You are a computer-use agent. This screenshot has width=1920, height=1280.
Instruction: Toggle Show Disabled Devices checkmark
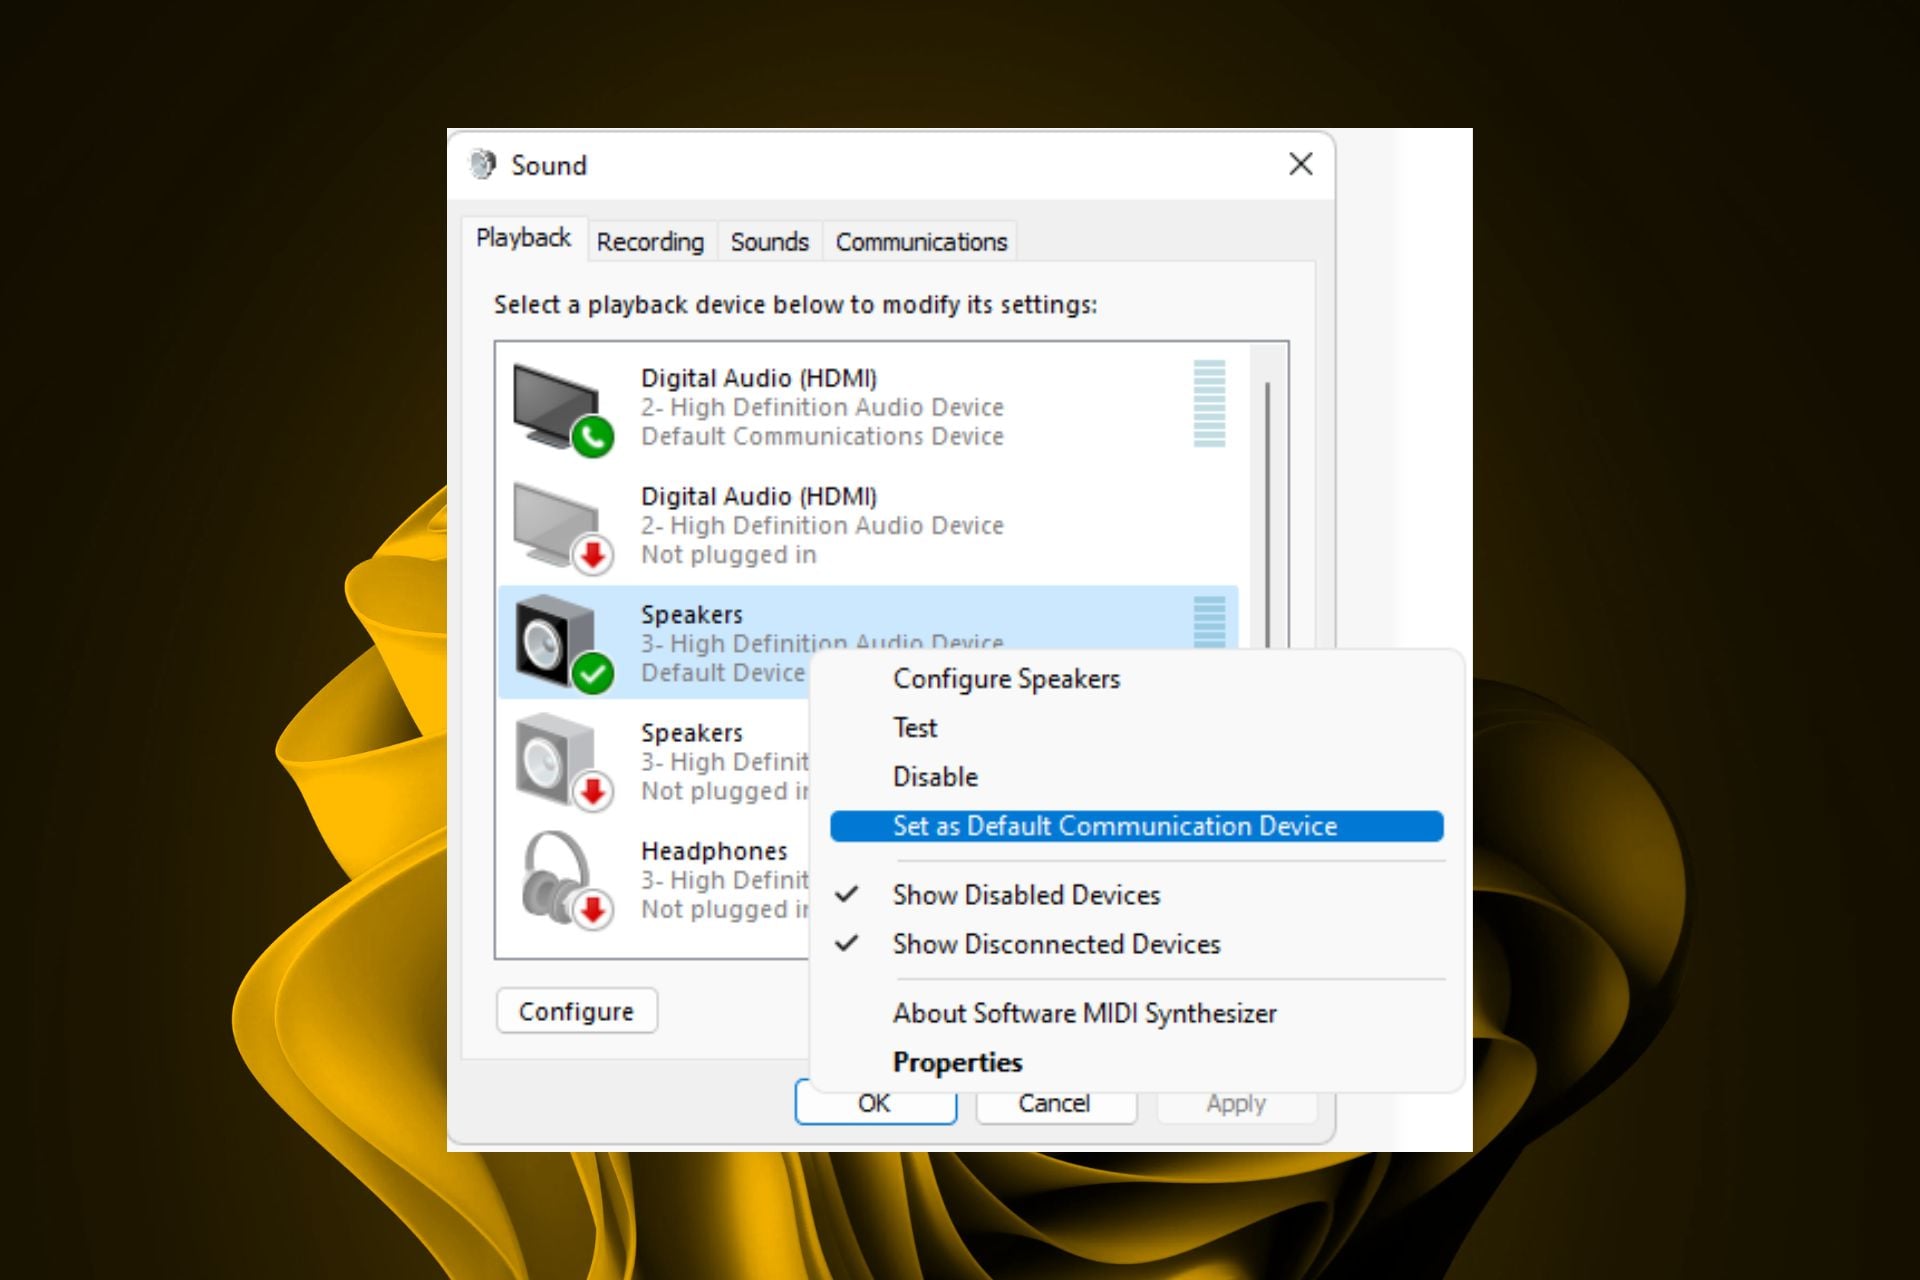[1026, 895]
